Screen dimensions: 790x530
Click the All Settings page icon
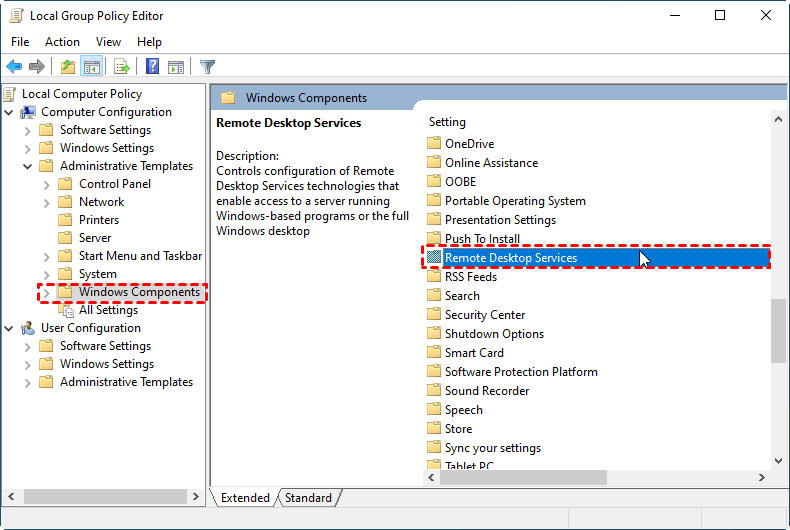point(68,311)
